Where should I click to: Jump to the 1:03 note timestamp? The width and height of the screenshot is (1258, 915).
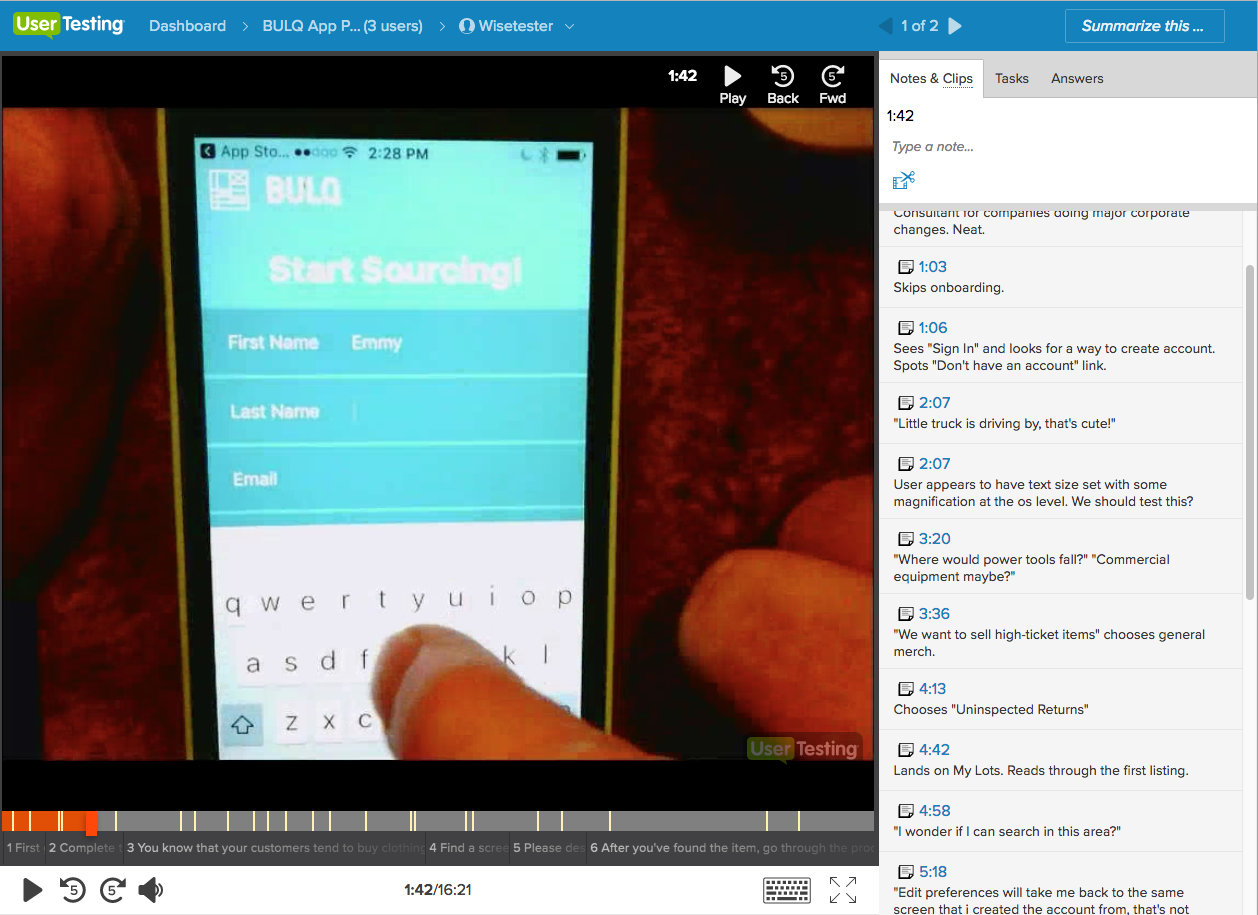[x=933, y=267]
